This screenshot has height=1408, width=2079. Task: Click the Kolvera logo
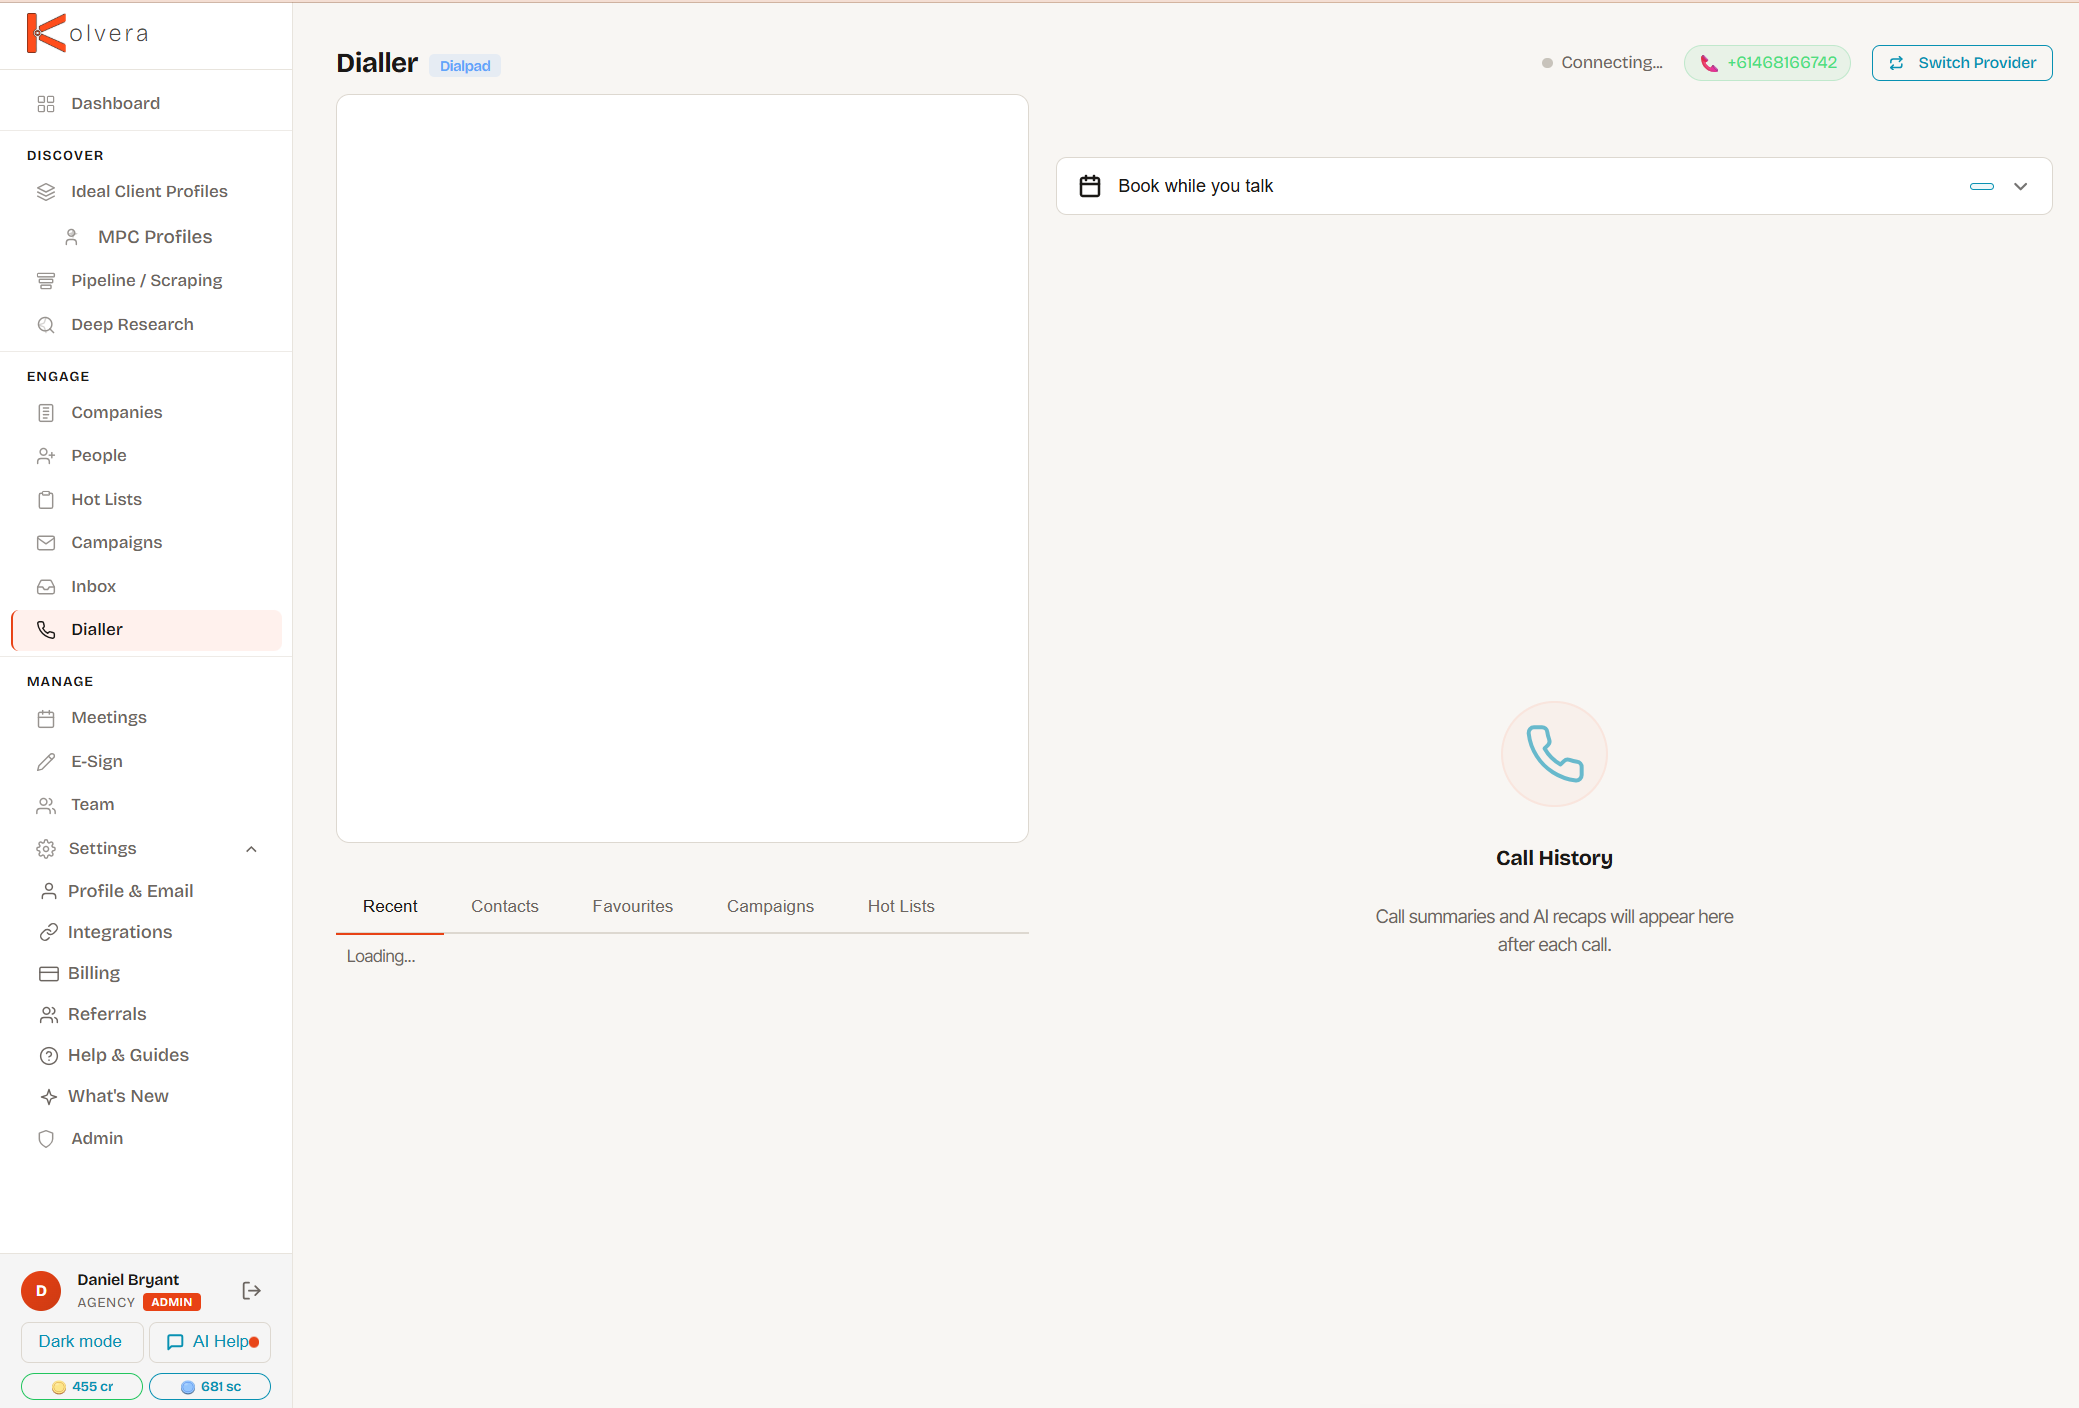87,33
